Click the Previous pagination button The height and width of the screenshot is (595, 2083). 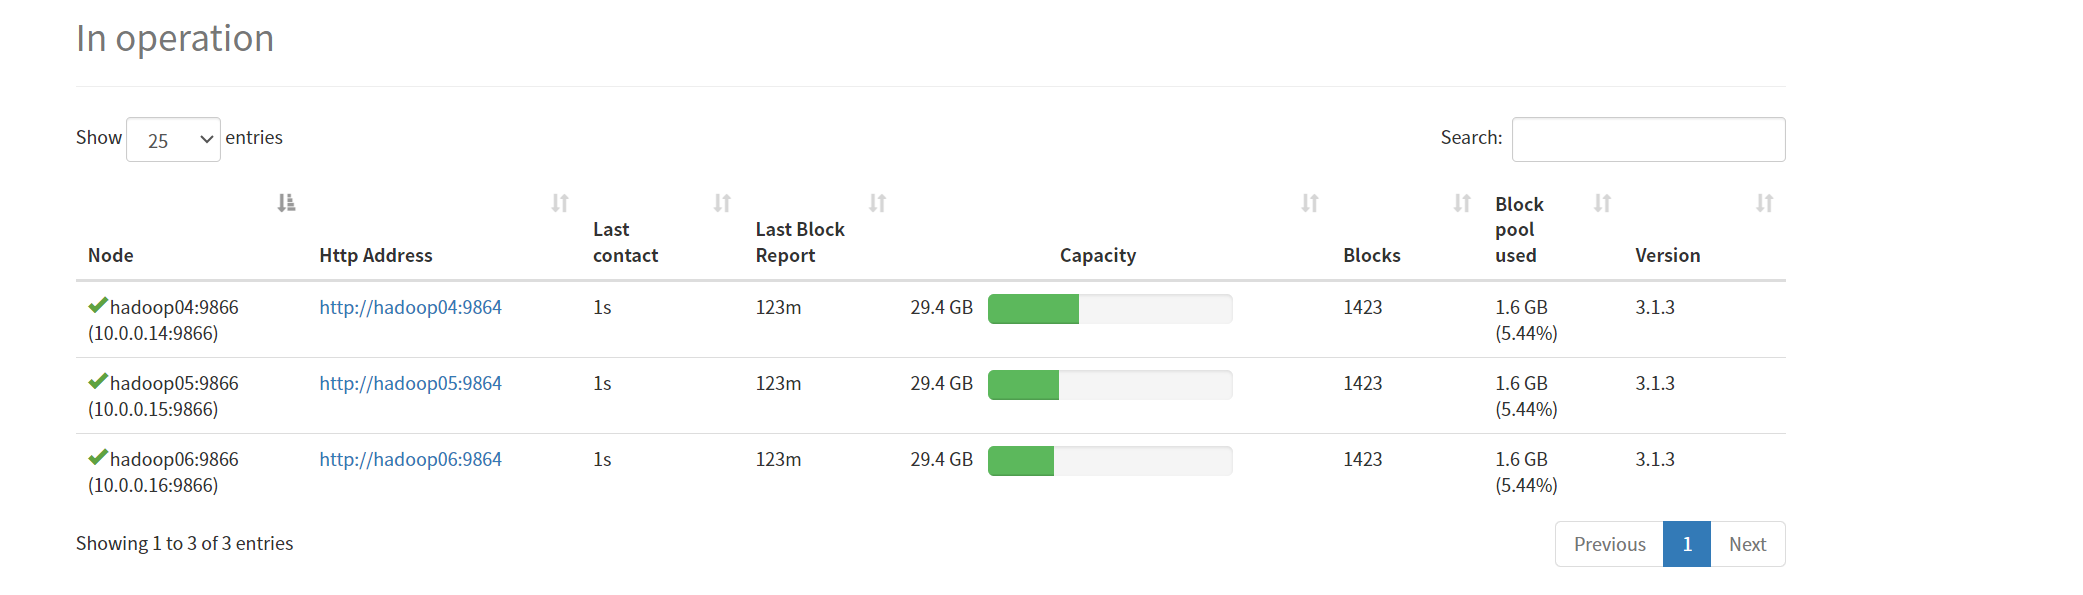click(1609, 544)
